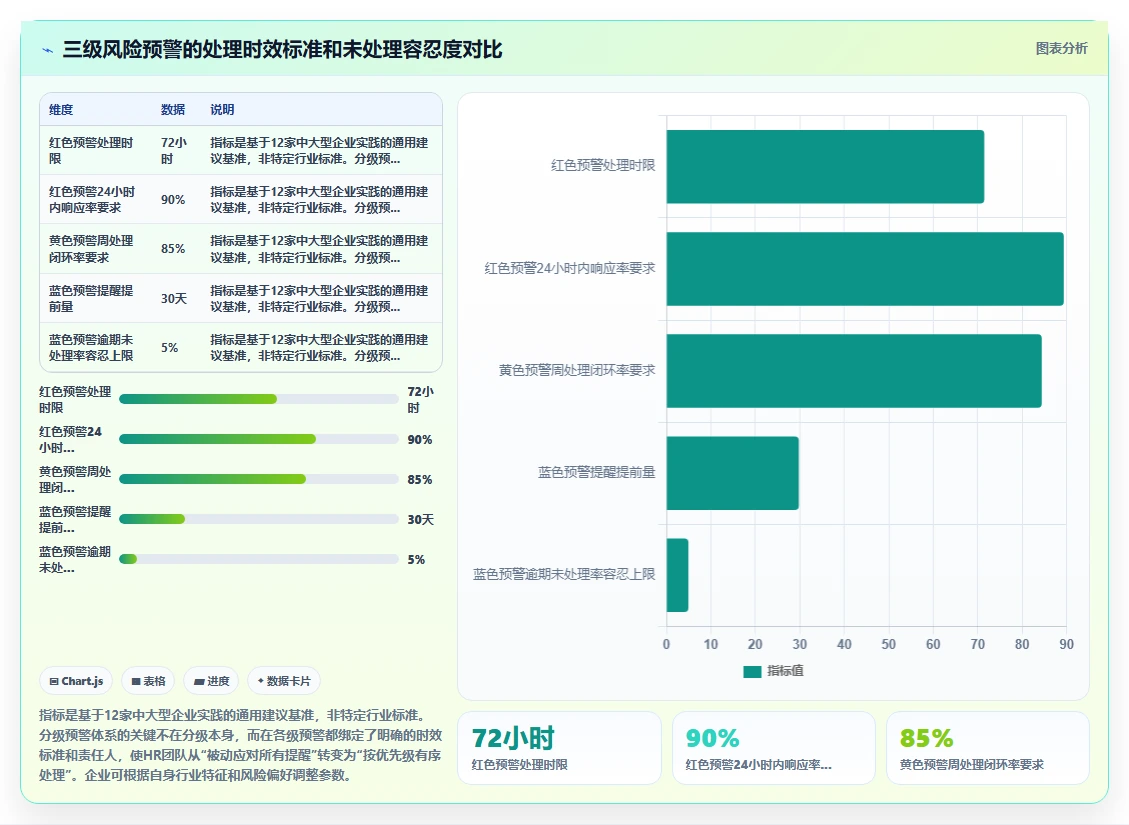Click chart bar for 蓝色预警逾期未处理率容忍上限
This screenshot has height=825, width=1129.
coord(678,575)
